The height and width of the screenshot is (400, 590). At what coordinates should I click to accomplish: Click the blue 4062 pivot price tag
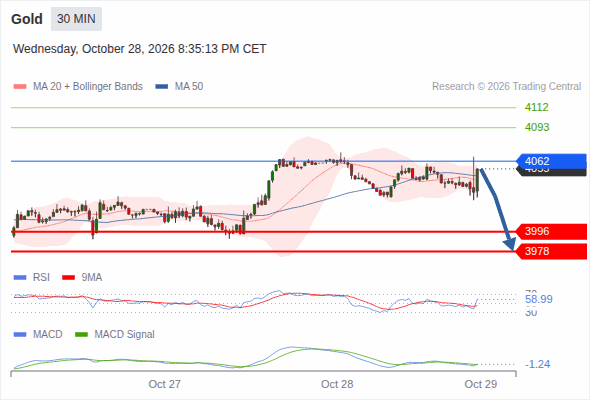(x=551, y=161)
